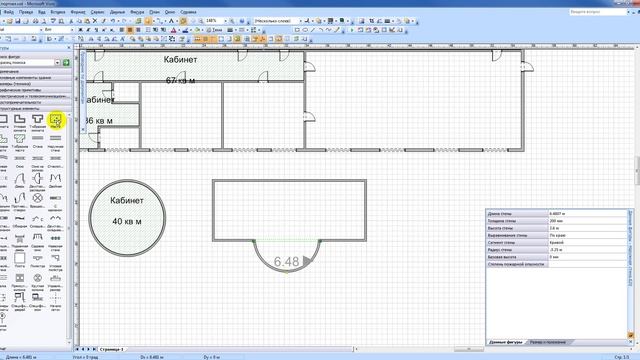Open the font size dropdown
This screenshot has width=640, height=360.
[72, 30]
